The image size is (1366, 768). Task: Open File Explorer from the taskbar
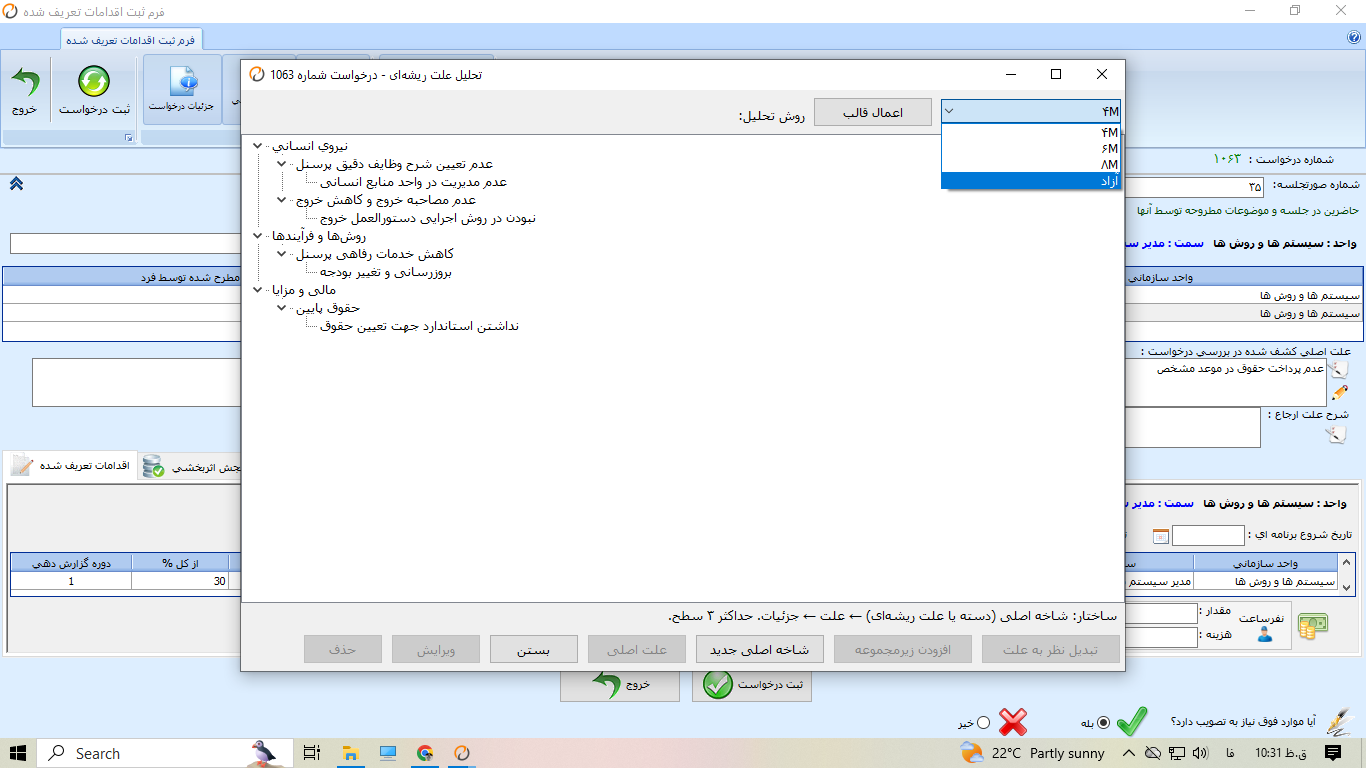coord(350,753)
